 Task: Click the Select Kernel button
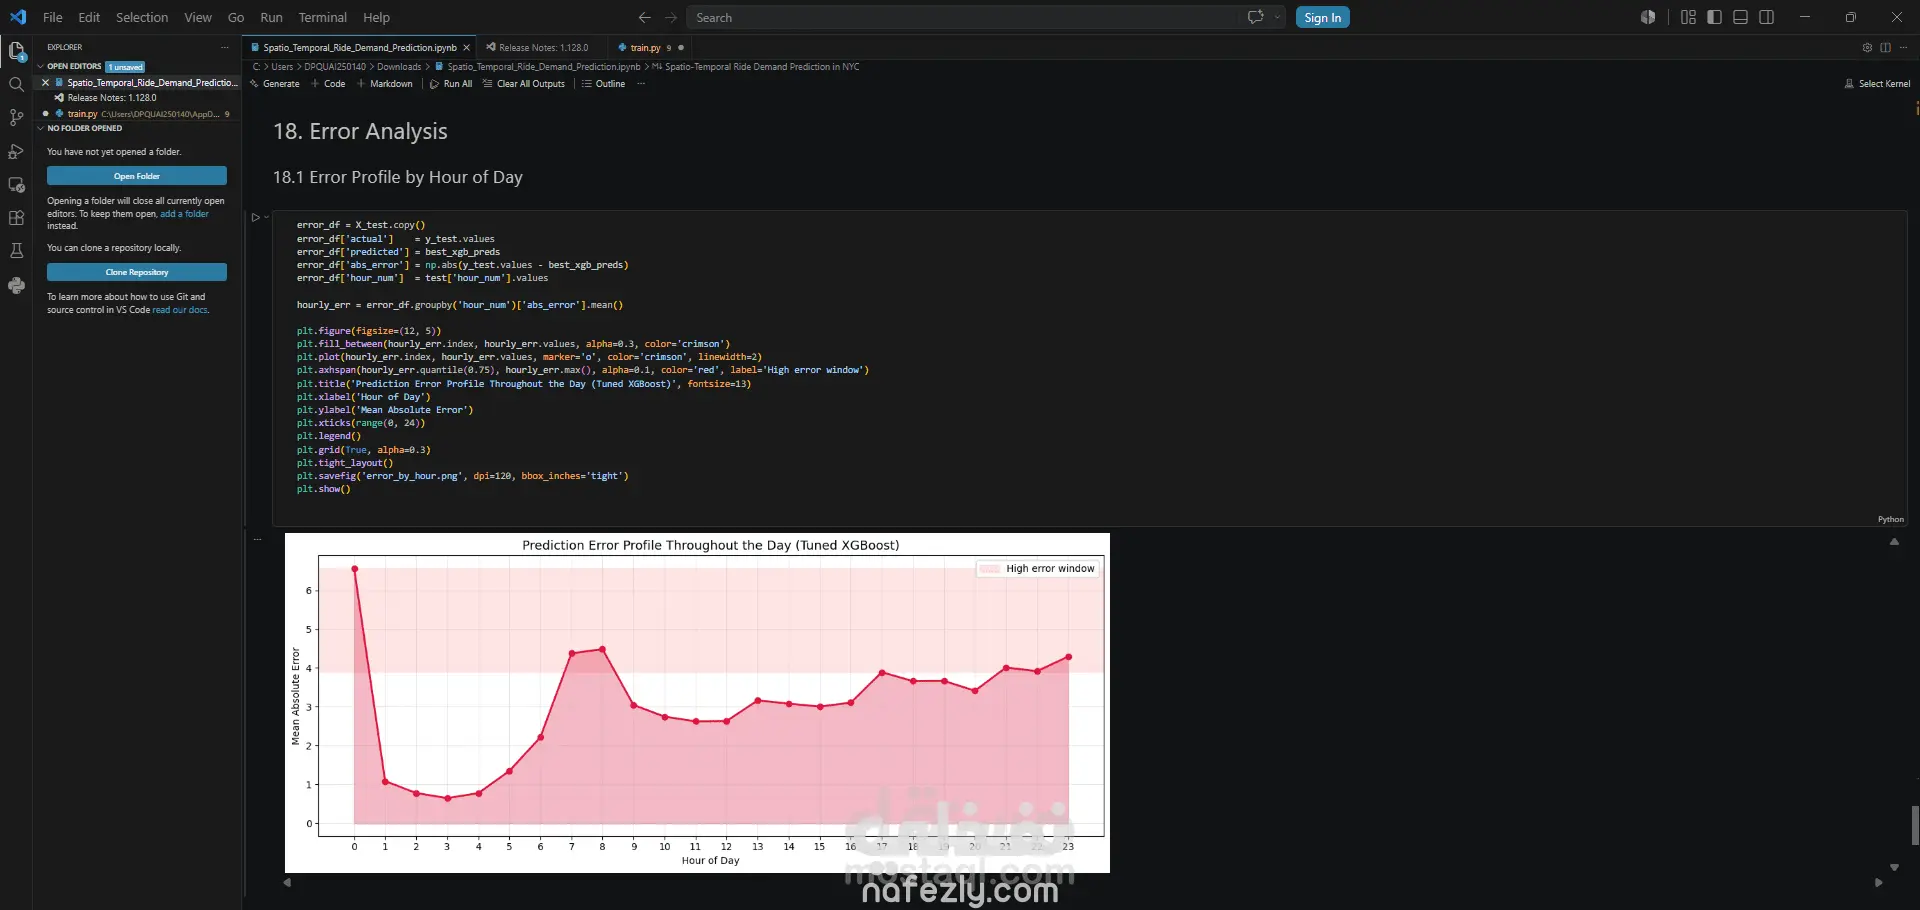pyautogui.click(x=1877, y=84)
